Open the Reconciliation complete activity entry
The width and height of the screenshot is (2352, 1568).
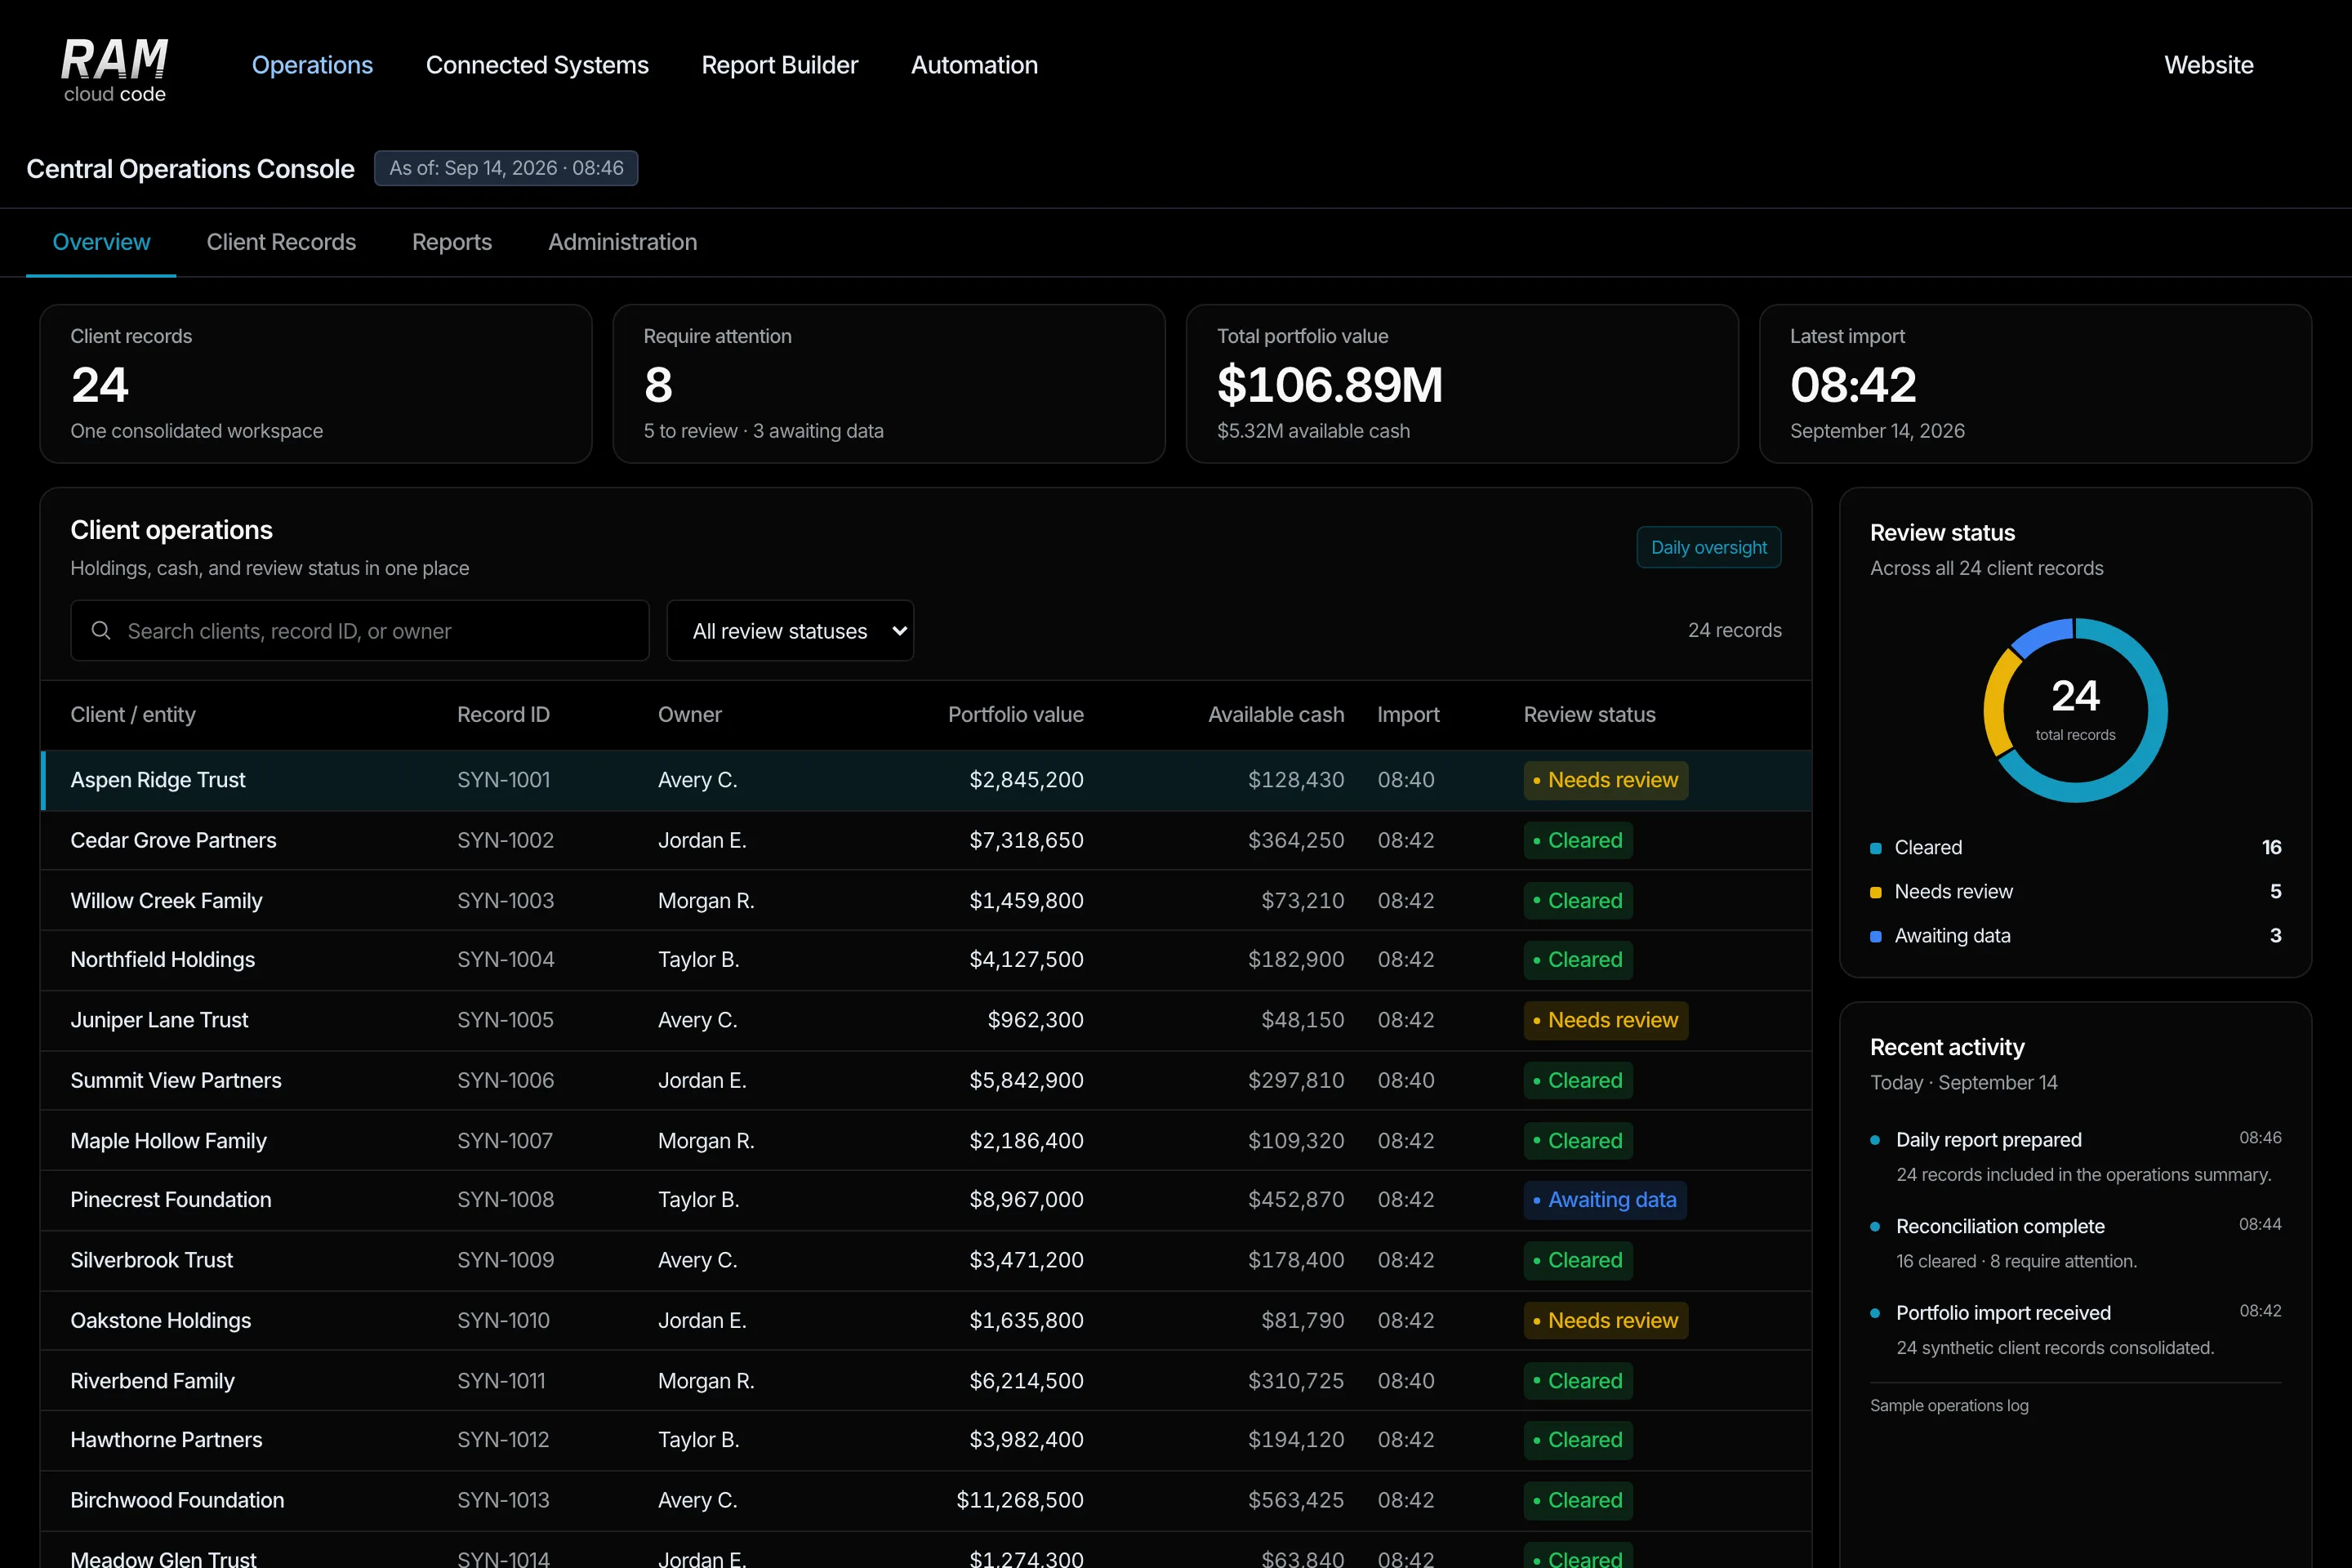(x=2075, y=1243)
